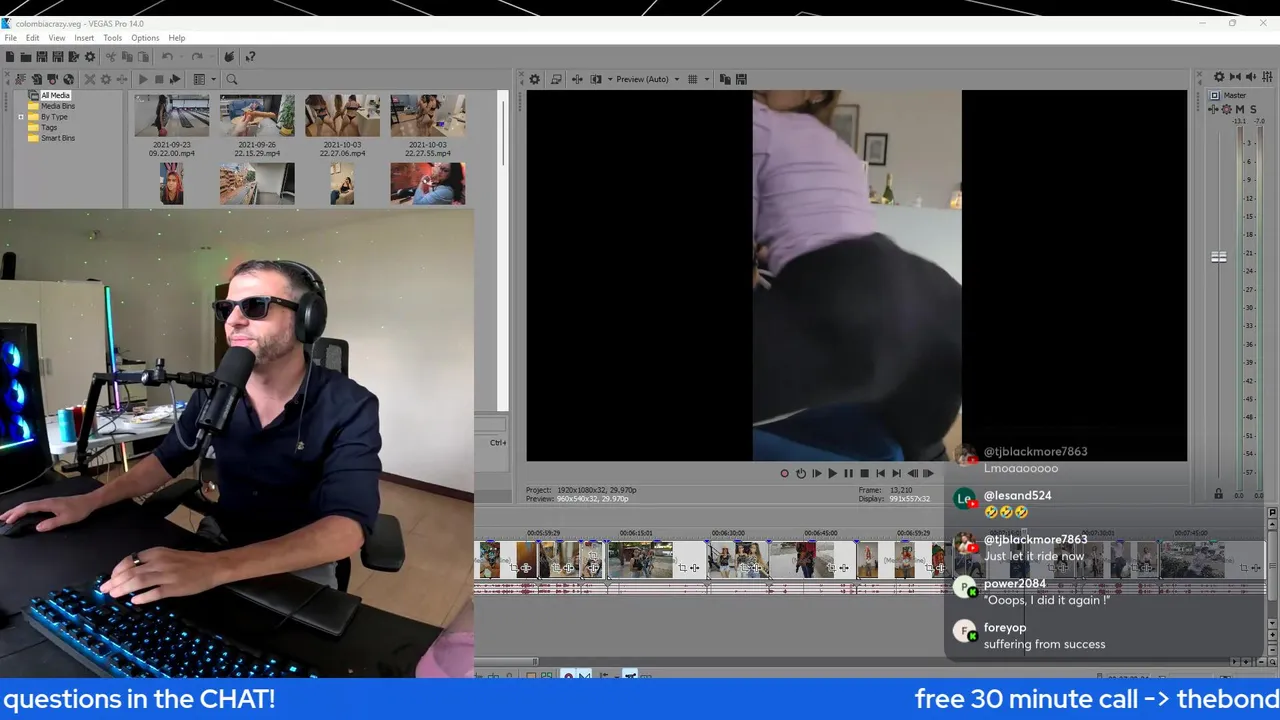Screen dimensions: 1280x720
Task: Go to start of project
Action: (x=880, y=473)
